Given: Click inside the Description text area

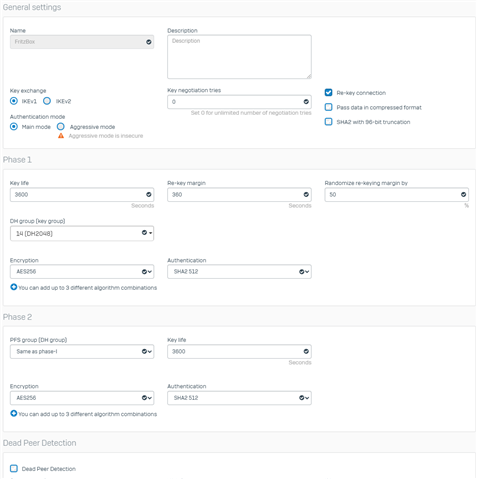Looking at the screenshot, I should [x=239, y=57].
